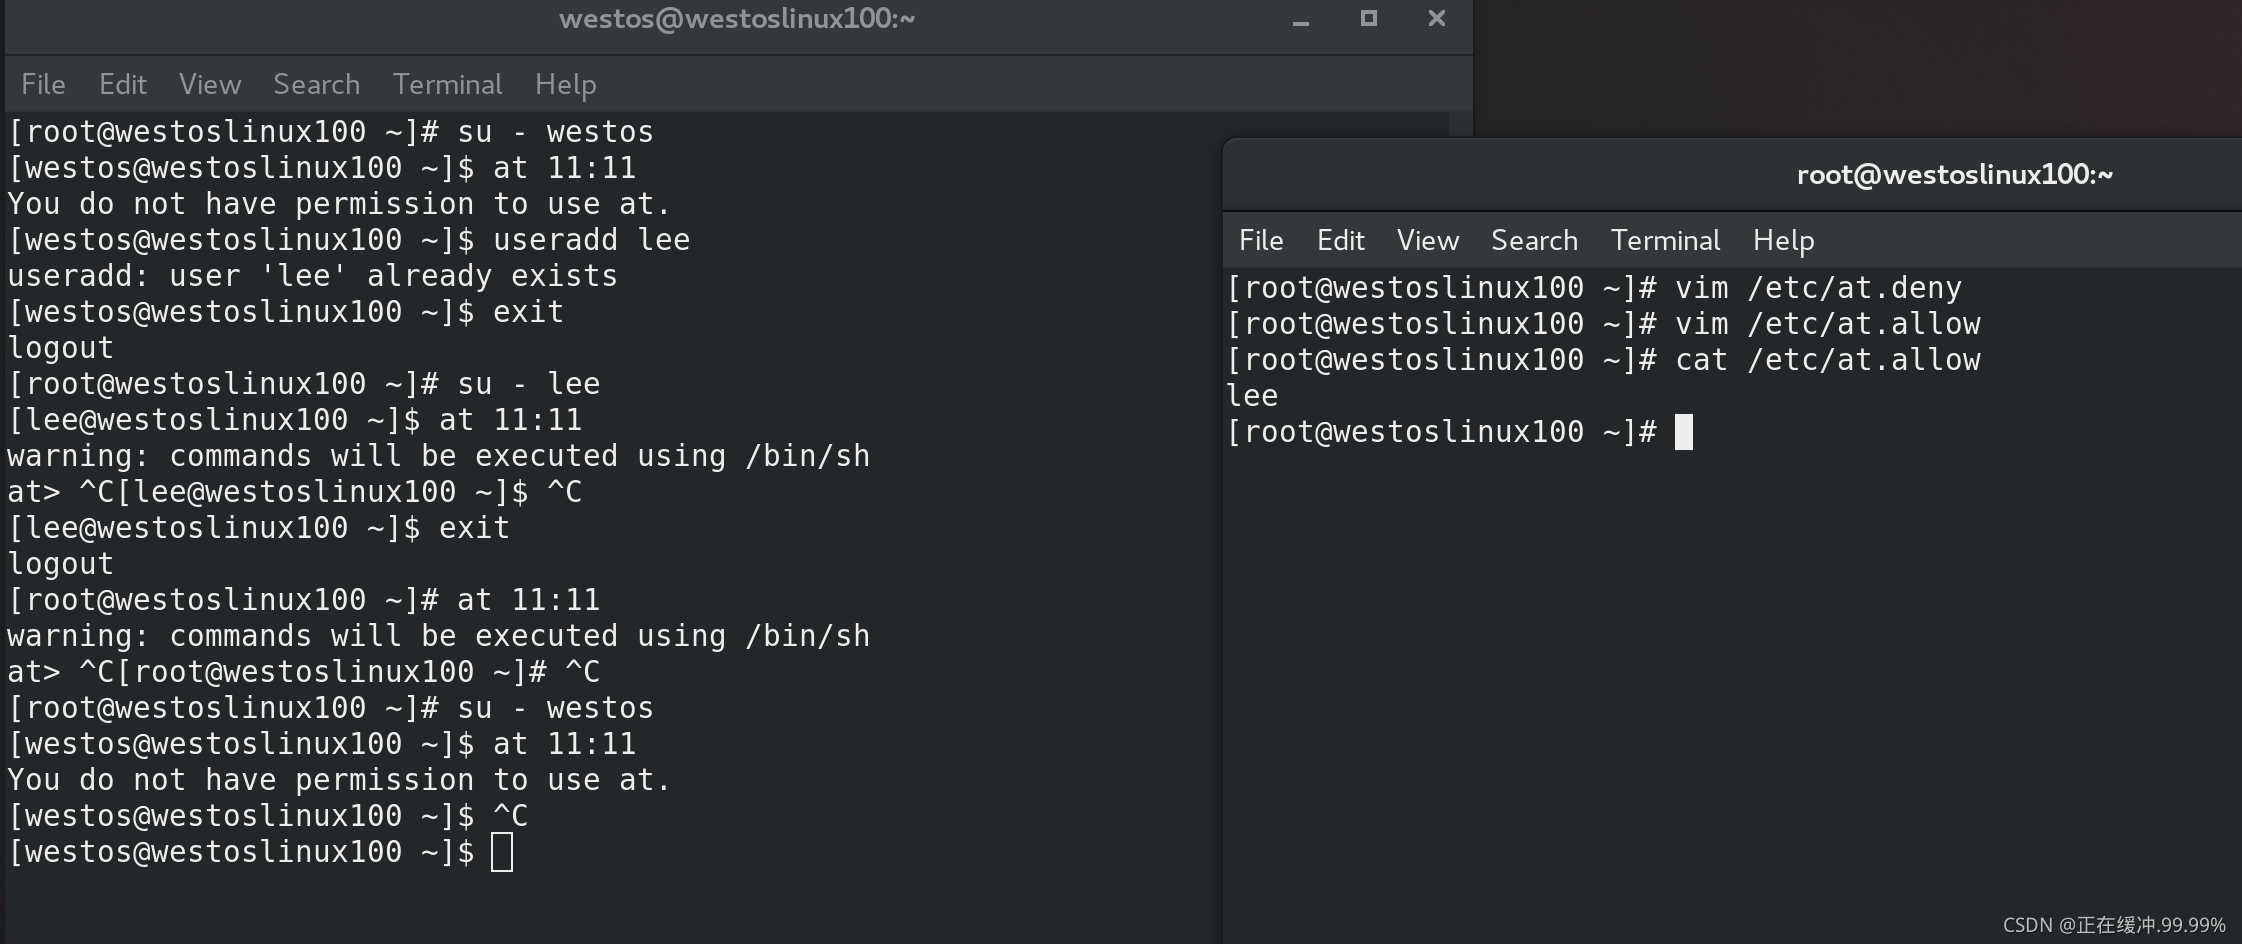Click the 'vim /etc/at.allow' command line
2242x944 pixels.
(x=1603, y=324)
